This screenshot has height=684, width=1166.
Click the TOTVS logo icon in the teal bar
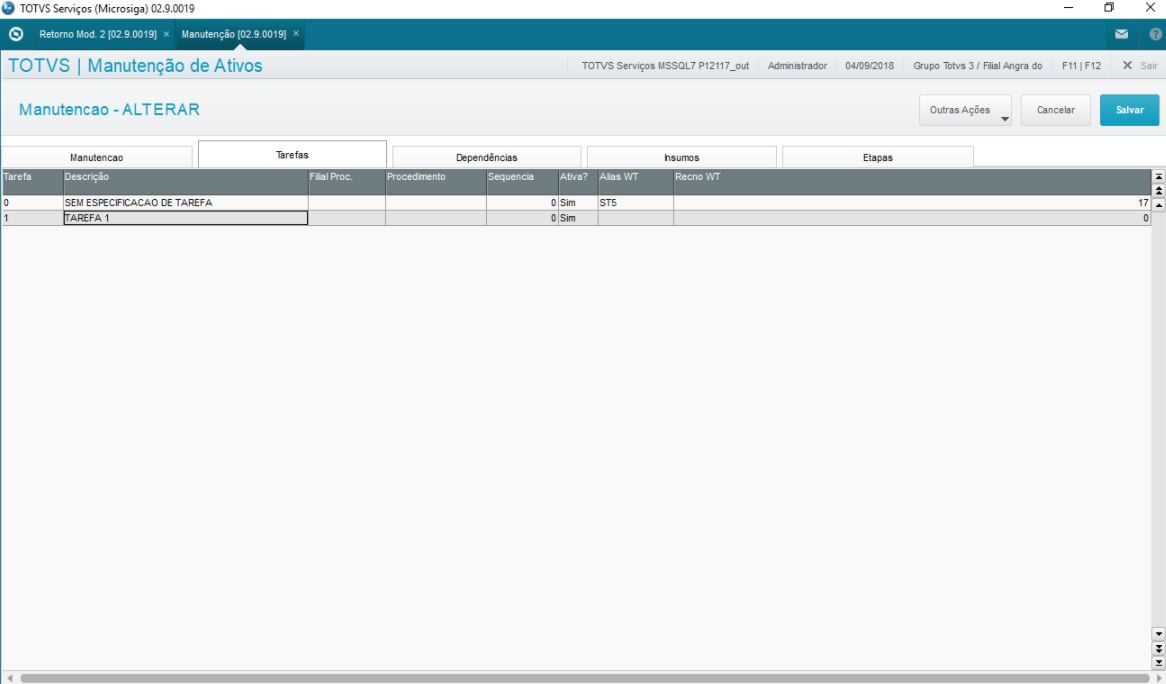[x=16, y=34]
